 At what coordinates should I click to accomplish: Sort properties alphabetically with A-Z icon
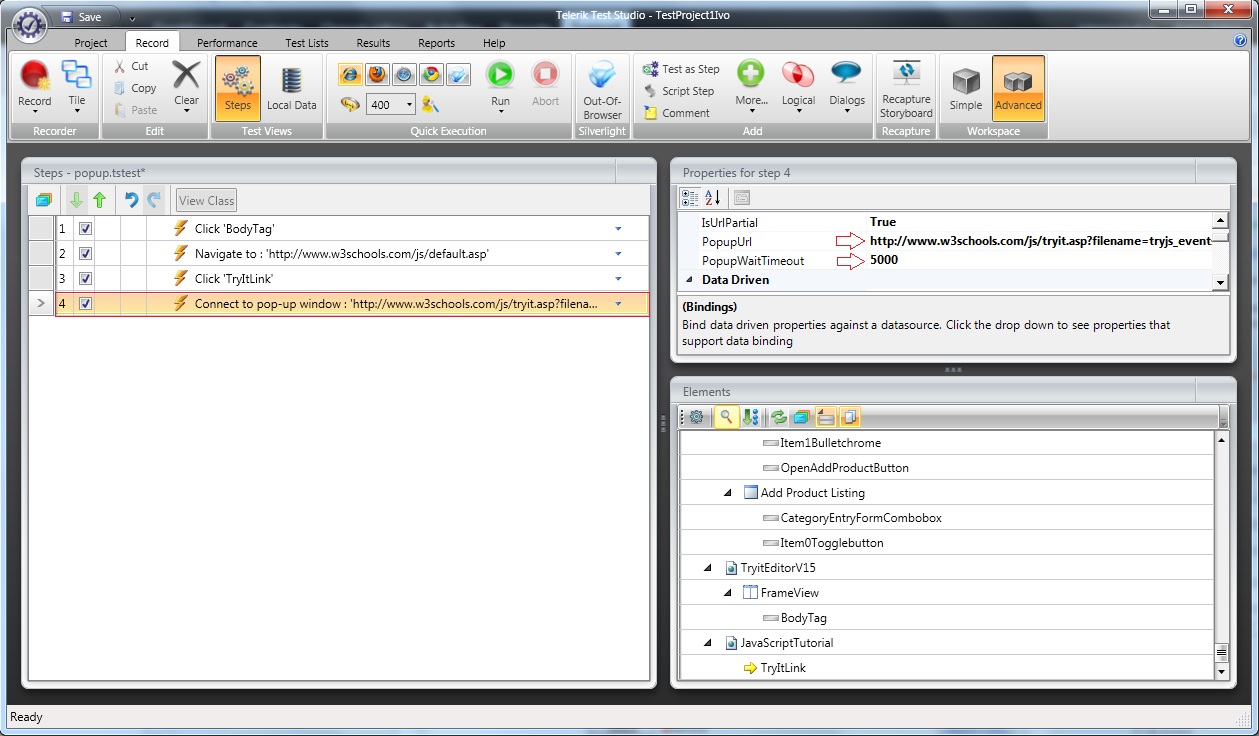coord(713,198)
